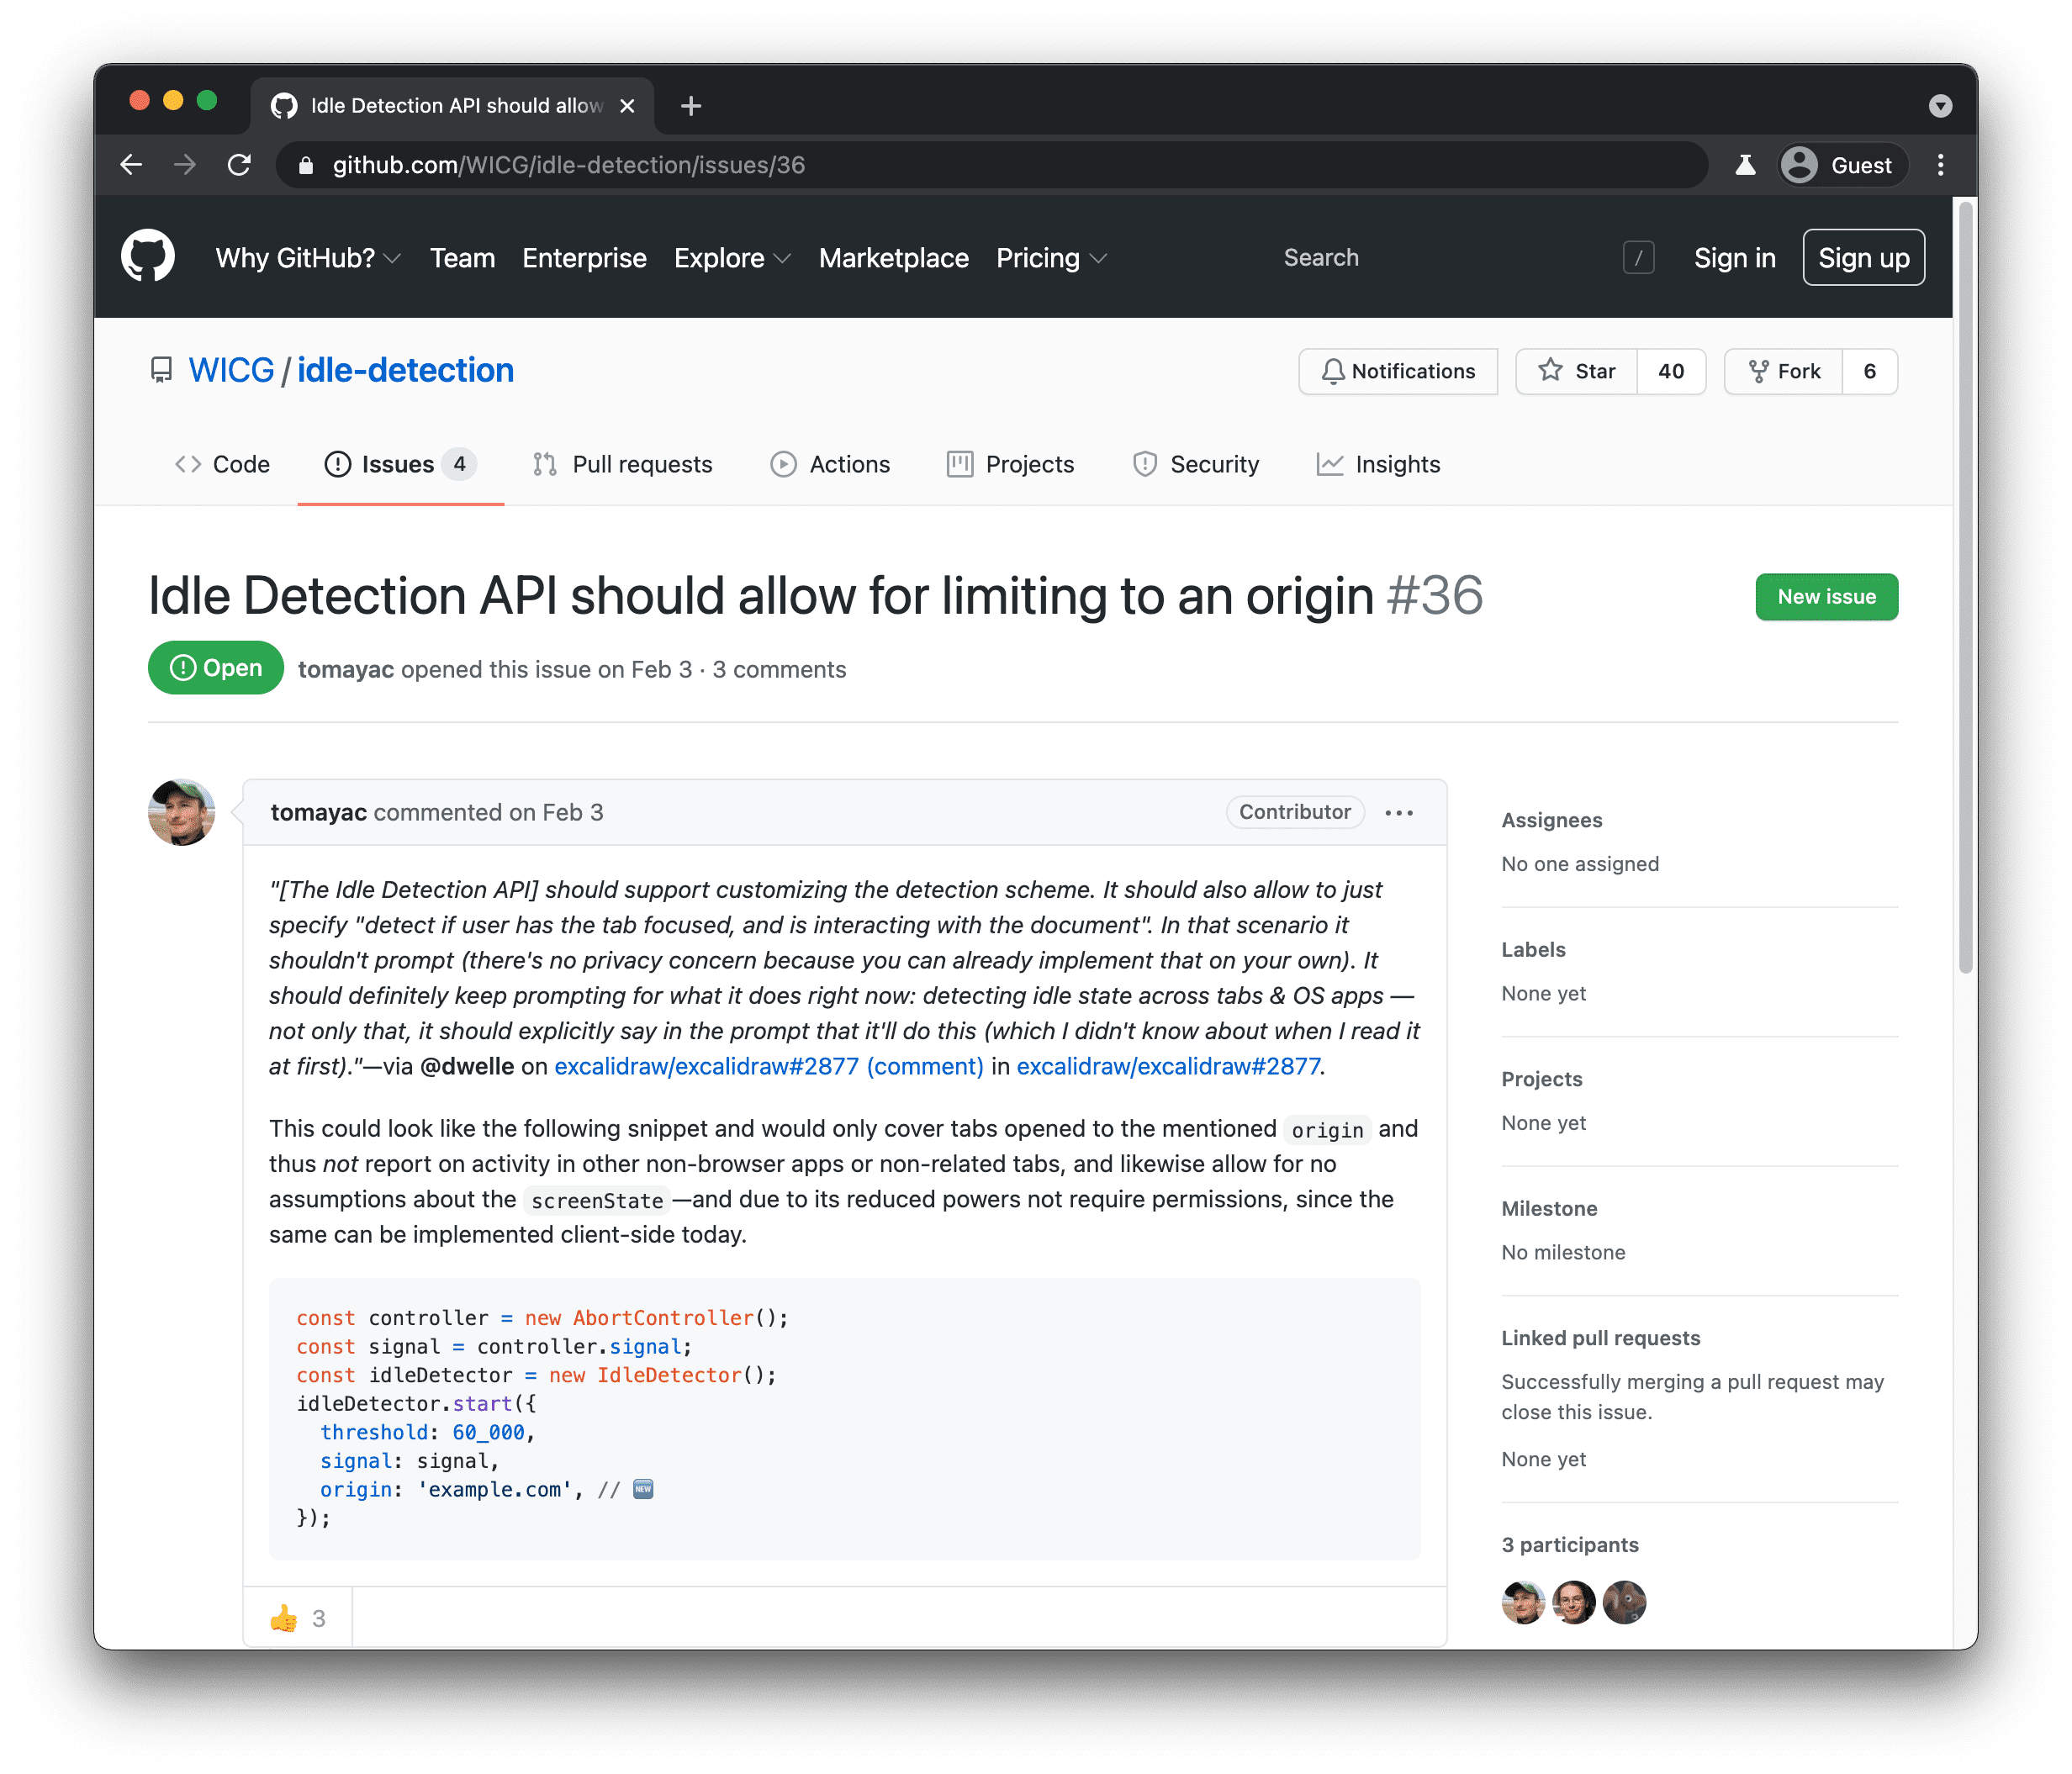Click Sign in link

pyautogui.click(x=1732, y=257)
